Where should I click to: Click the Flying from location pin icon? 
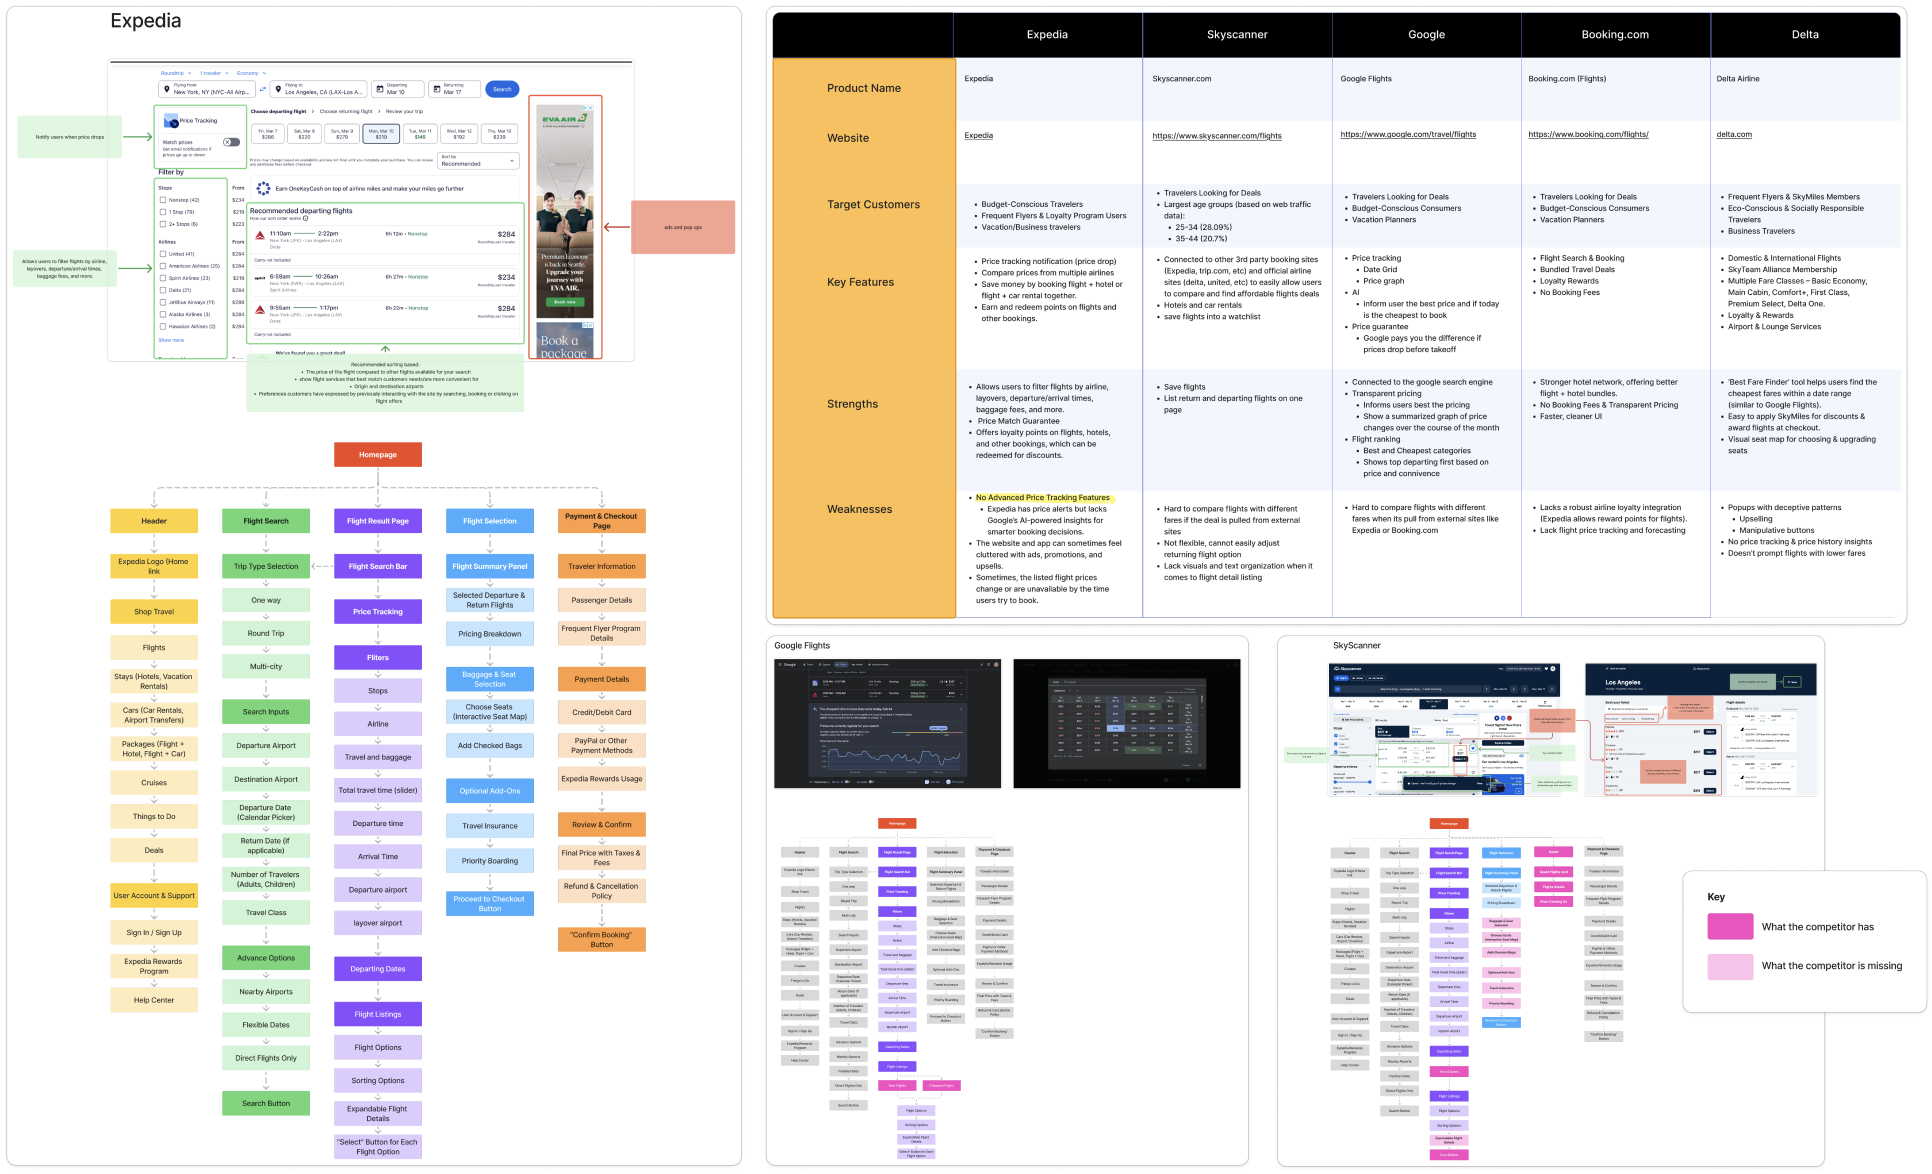click(x=167, y=89)
